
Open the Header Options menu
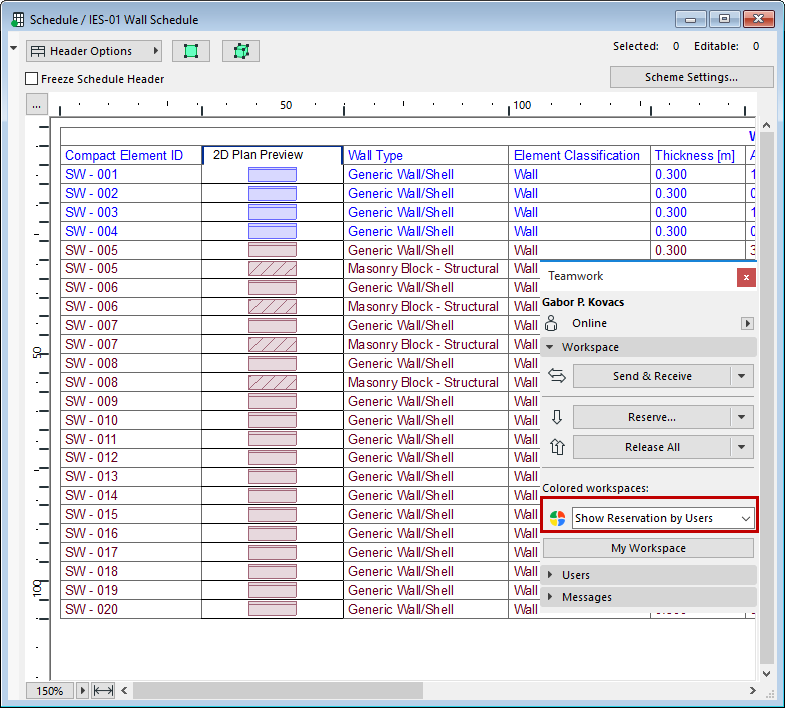pyautogui.click(x=93, y=51)
